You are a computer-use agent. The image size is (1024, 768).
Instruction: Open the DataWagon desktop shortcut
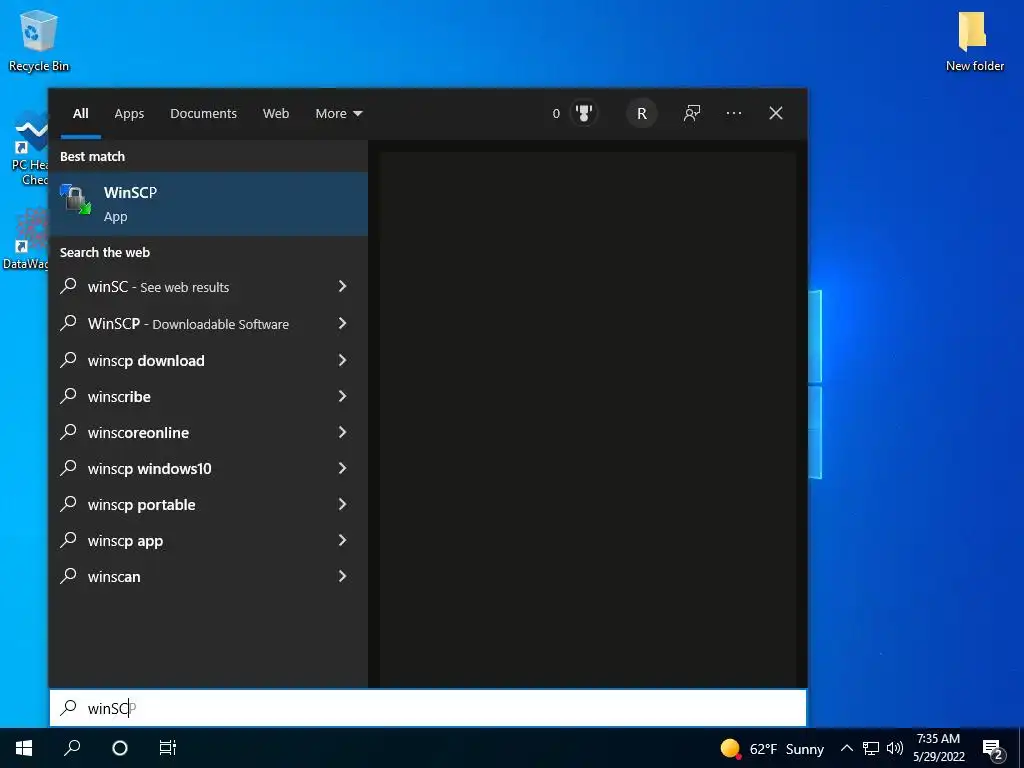click(26, 238)
